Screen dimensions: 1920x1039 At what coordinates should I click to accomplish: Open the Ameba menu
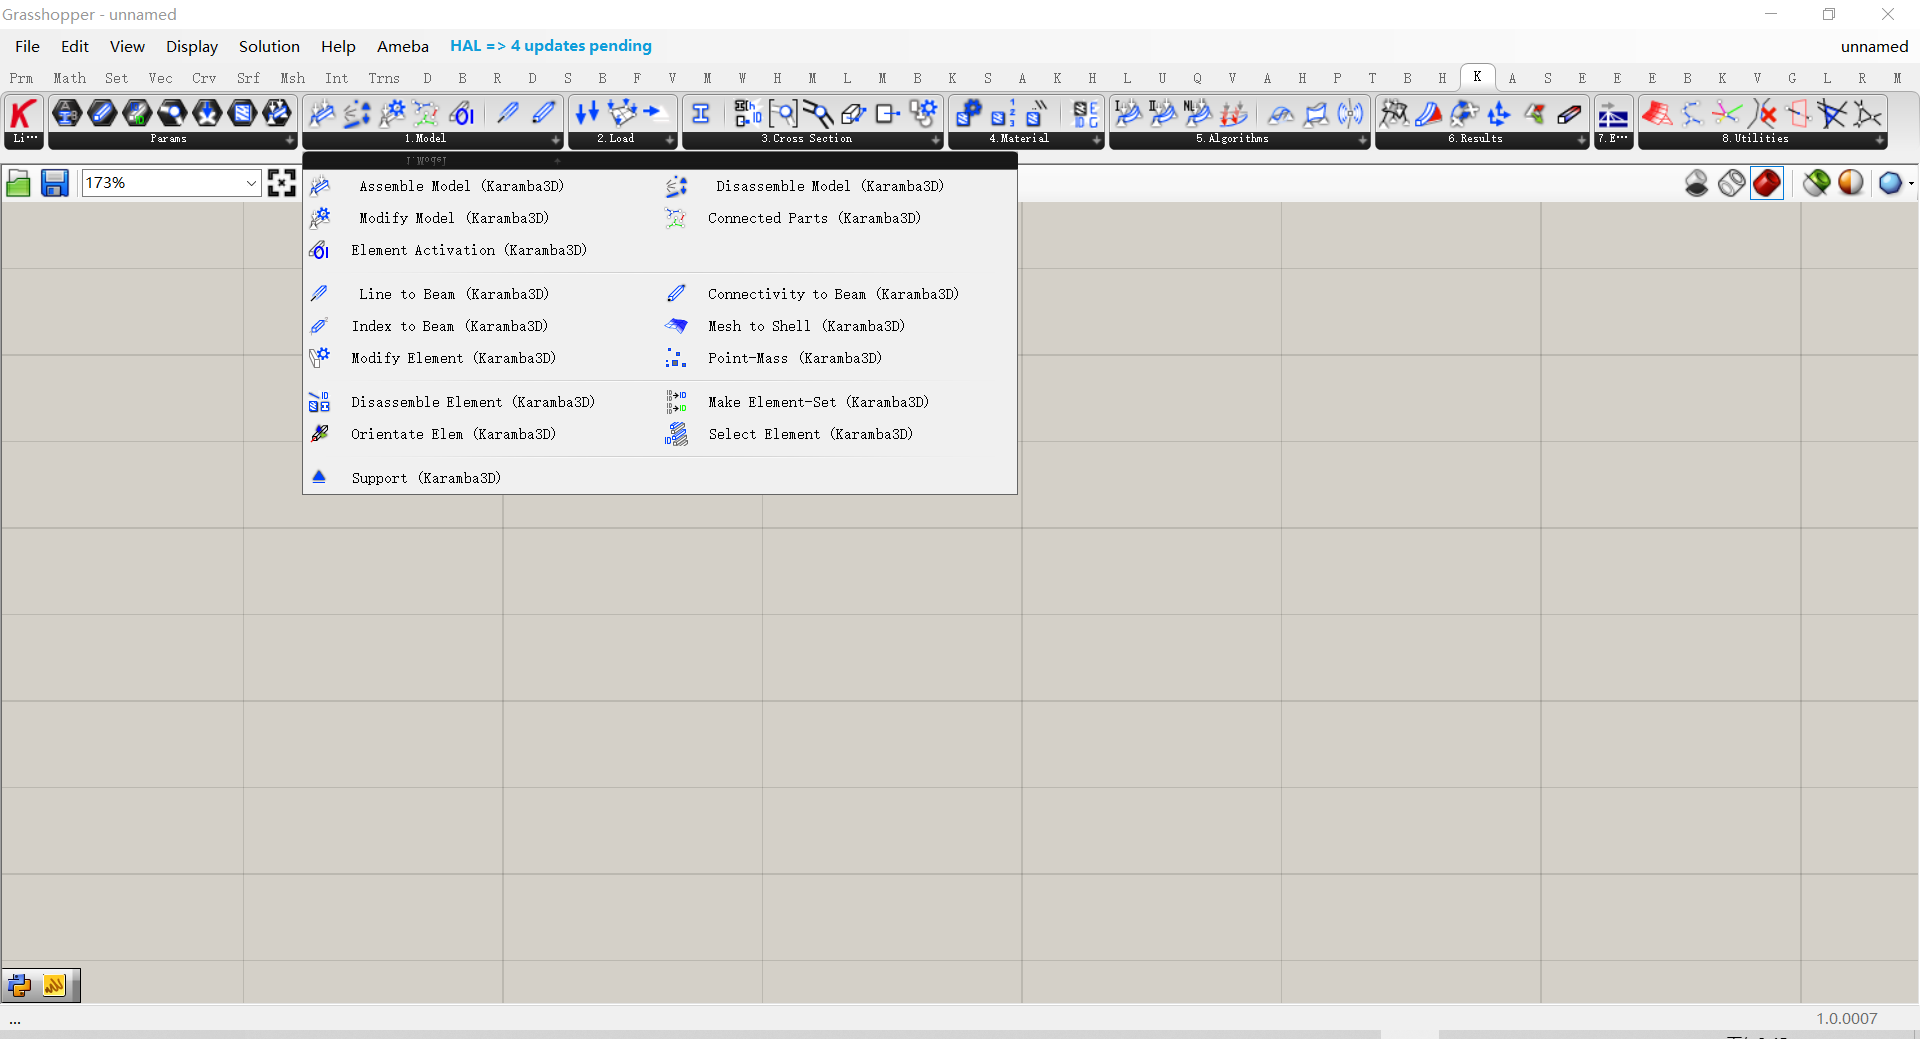point(403,46)
